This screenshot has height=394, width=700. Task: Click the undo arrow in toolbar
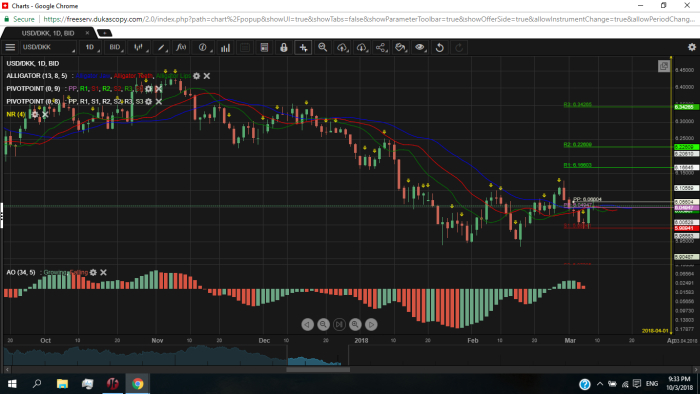point(440,47)
